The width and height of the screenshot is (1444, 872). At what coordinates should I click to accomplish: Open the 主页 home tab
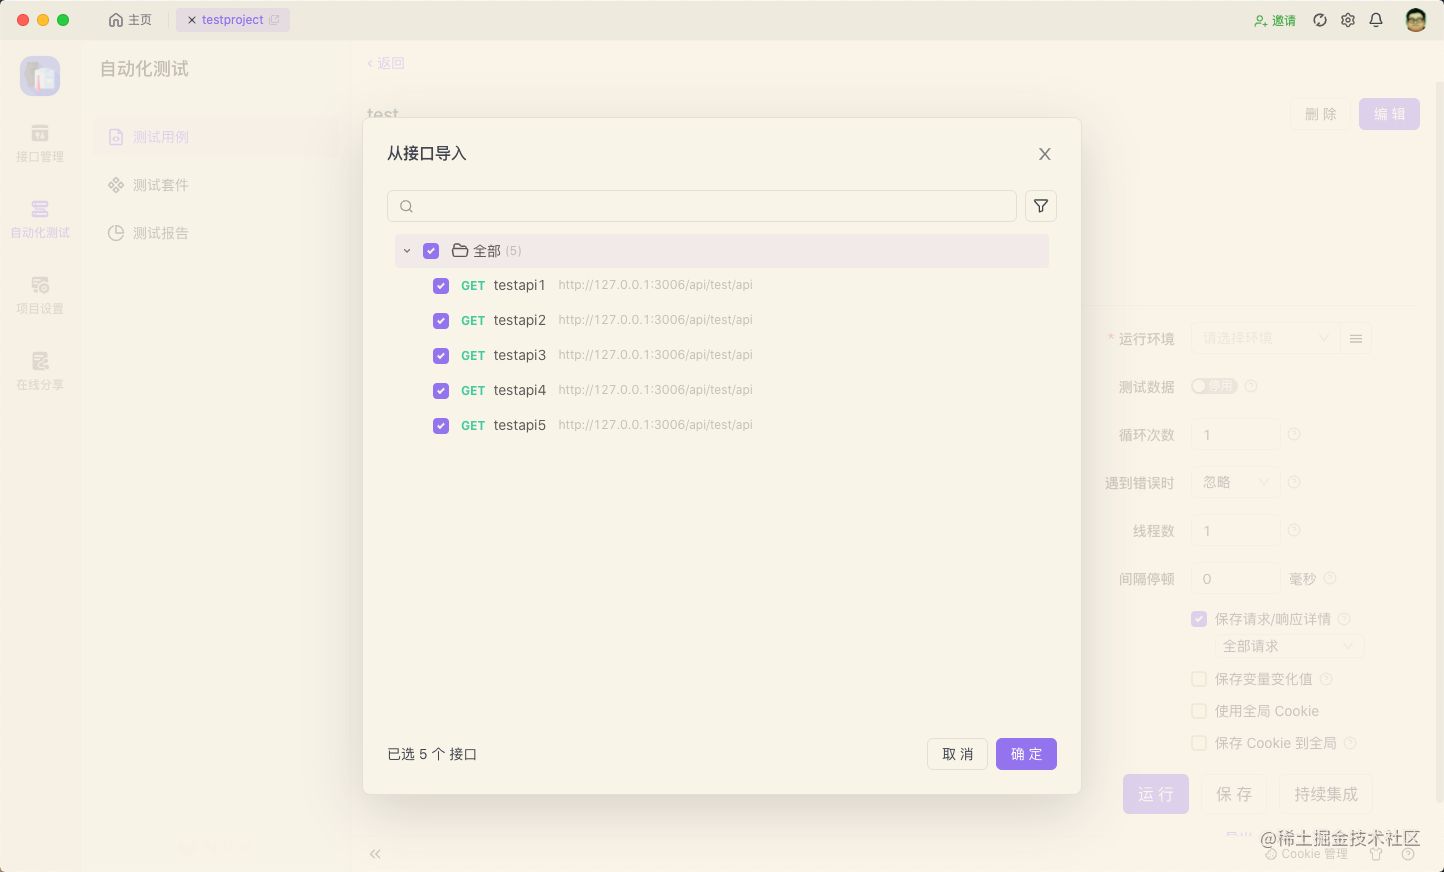[130, 20]
